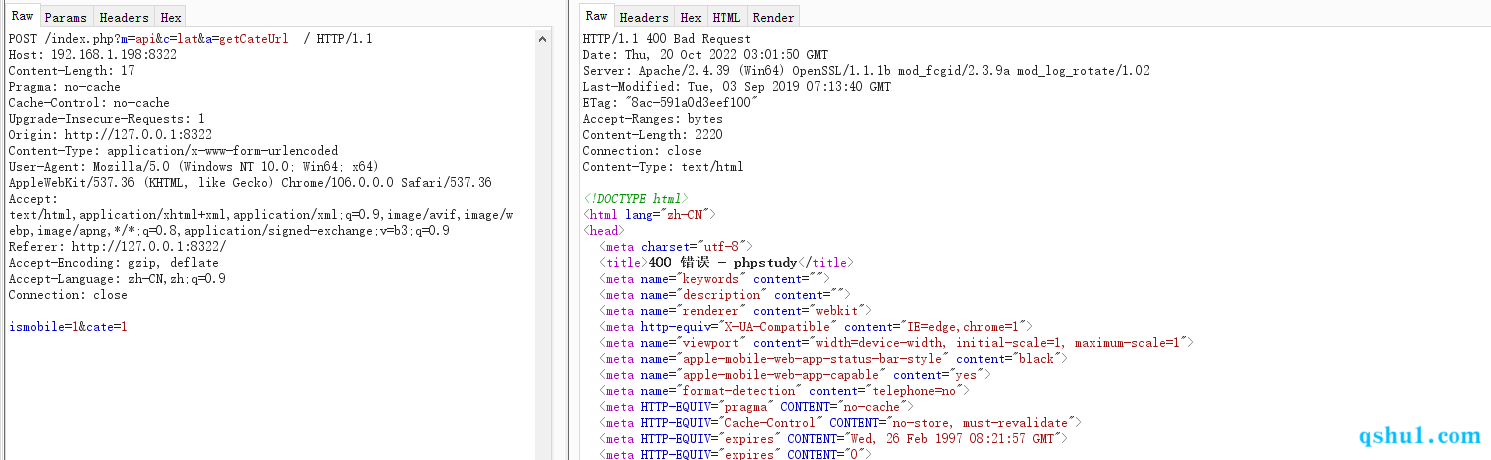Click the Content-Length: 17 request header
The height and width of the screenshot is (460, 1491).
click(x=71, y=71)
